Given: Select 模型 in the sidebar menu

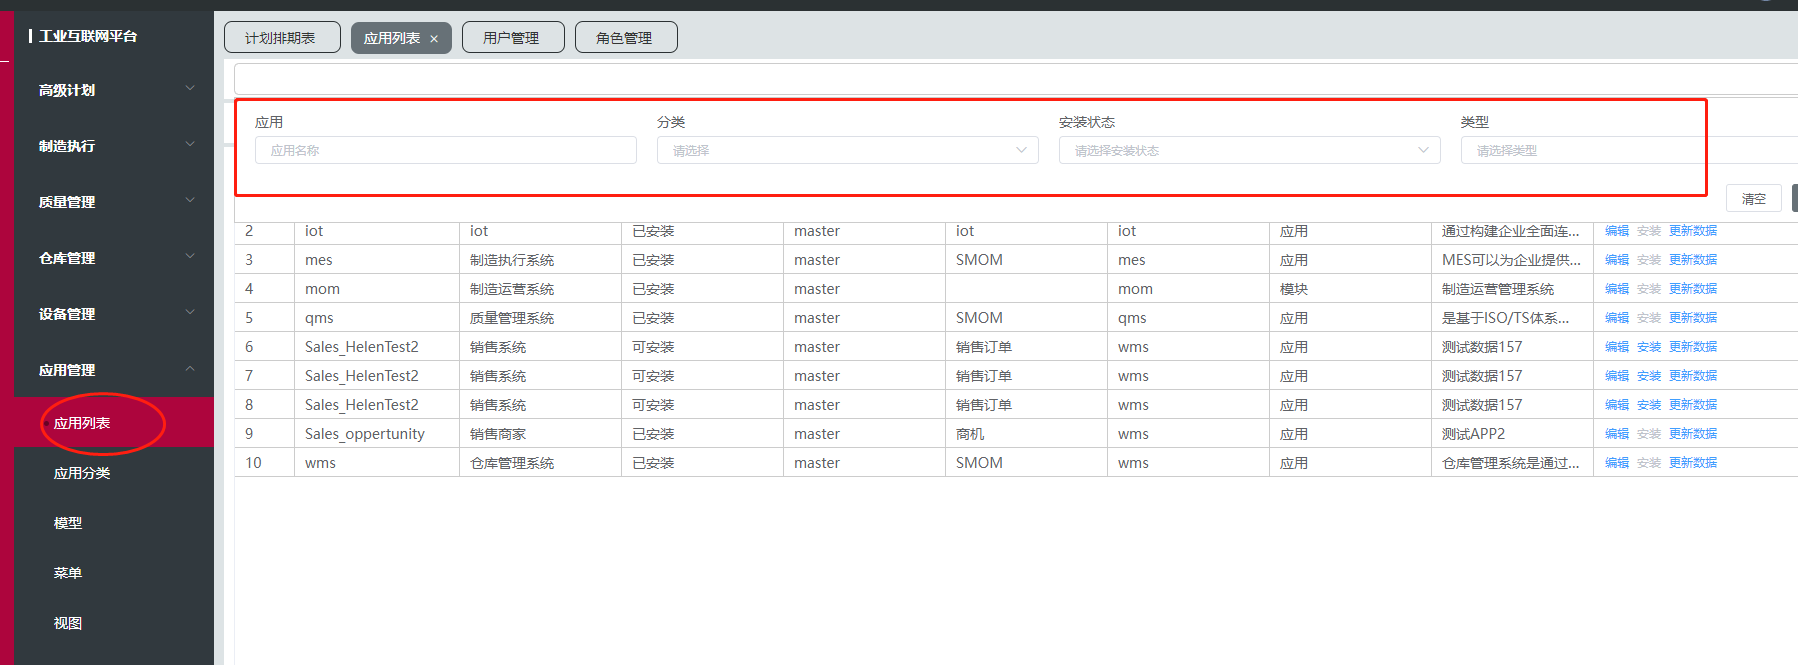Looking at the screenshot, I should [x=68, y=523].
